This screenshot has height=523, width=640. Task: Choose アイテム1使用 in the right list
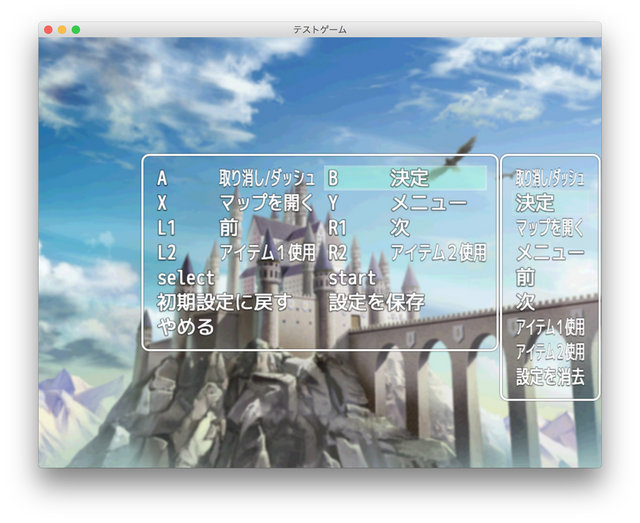(550, 327)
